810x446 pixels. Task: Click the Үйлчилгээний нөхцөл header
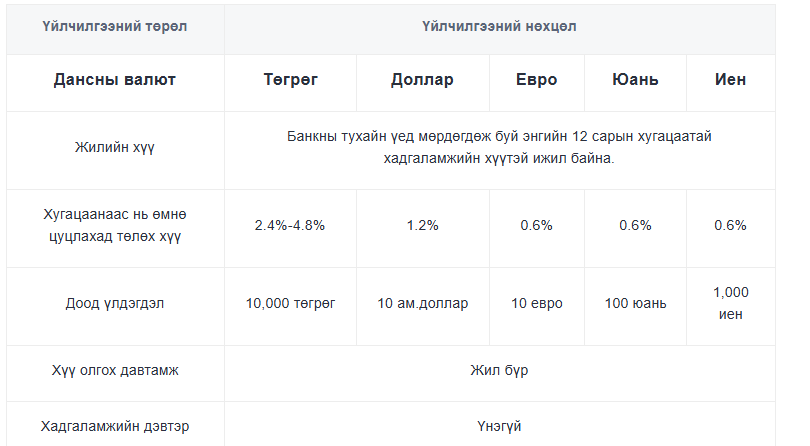(499, 26)
